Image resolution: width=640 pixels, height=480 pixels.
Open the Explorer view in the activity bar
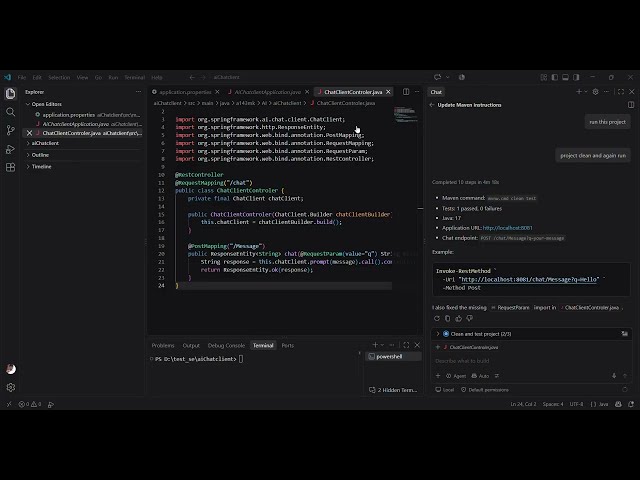pos(11,94)
